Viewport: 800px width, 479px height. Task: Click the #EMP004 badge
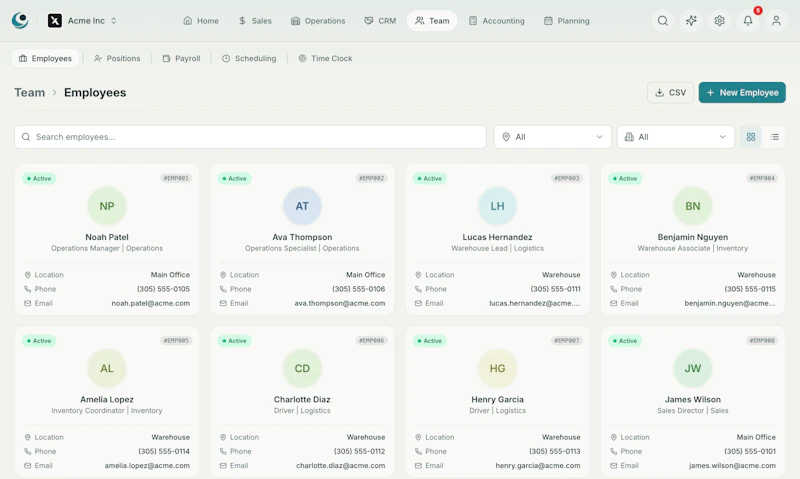coord(762,179)
